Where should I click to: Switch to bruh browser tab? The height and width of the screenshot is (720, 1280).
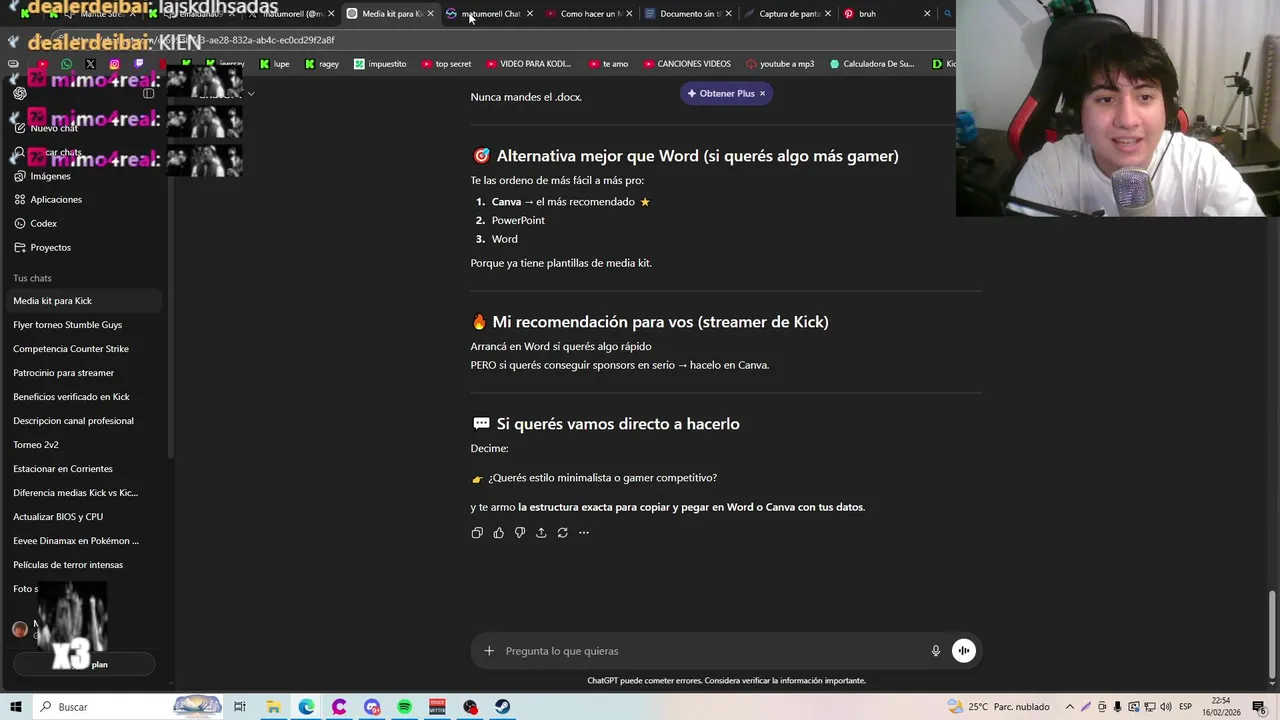click(x=885, y=14)
